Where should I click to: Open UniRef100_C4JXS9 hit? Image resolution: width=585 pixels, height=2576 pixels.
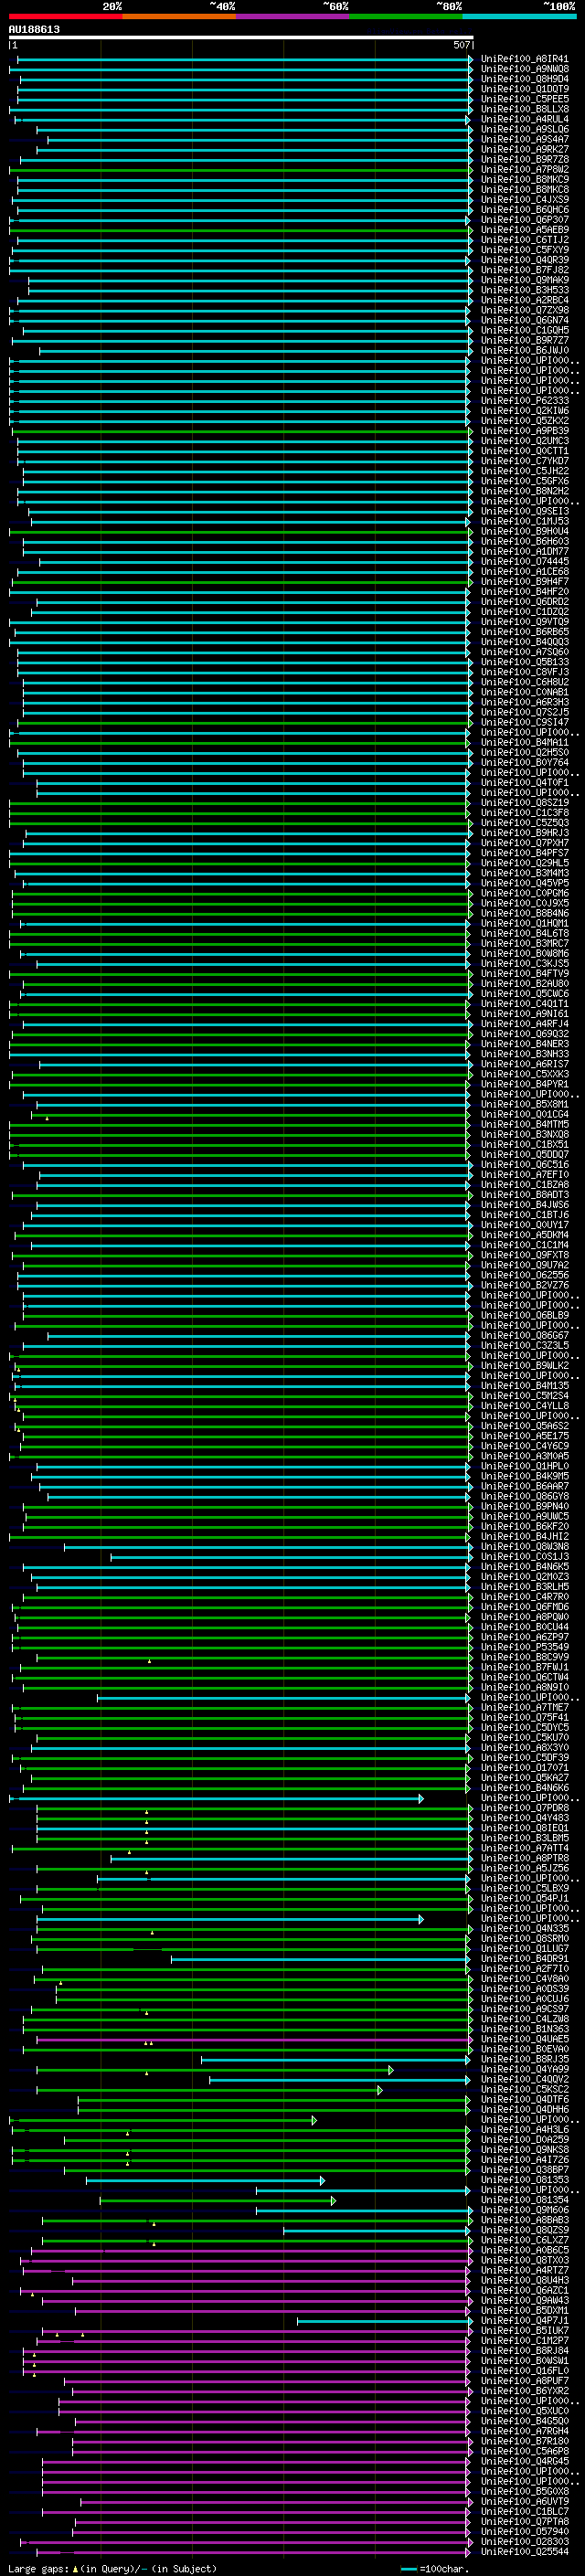click(x=524, y=200)
